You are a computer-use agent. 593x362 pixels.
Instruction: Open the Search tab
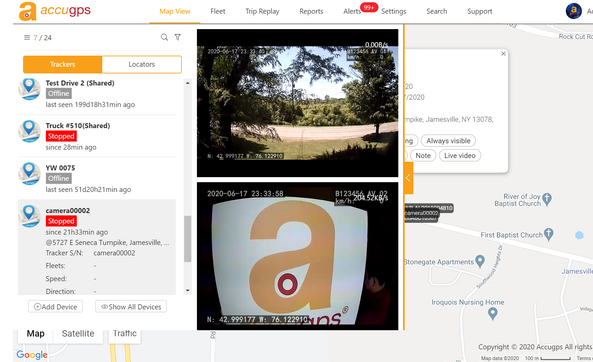point(437,11)
